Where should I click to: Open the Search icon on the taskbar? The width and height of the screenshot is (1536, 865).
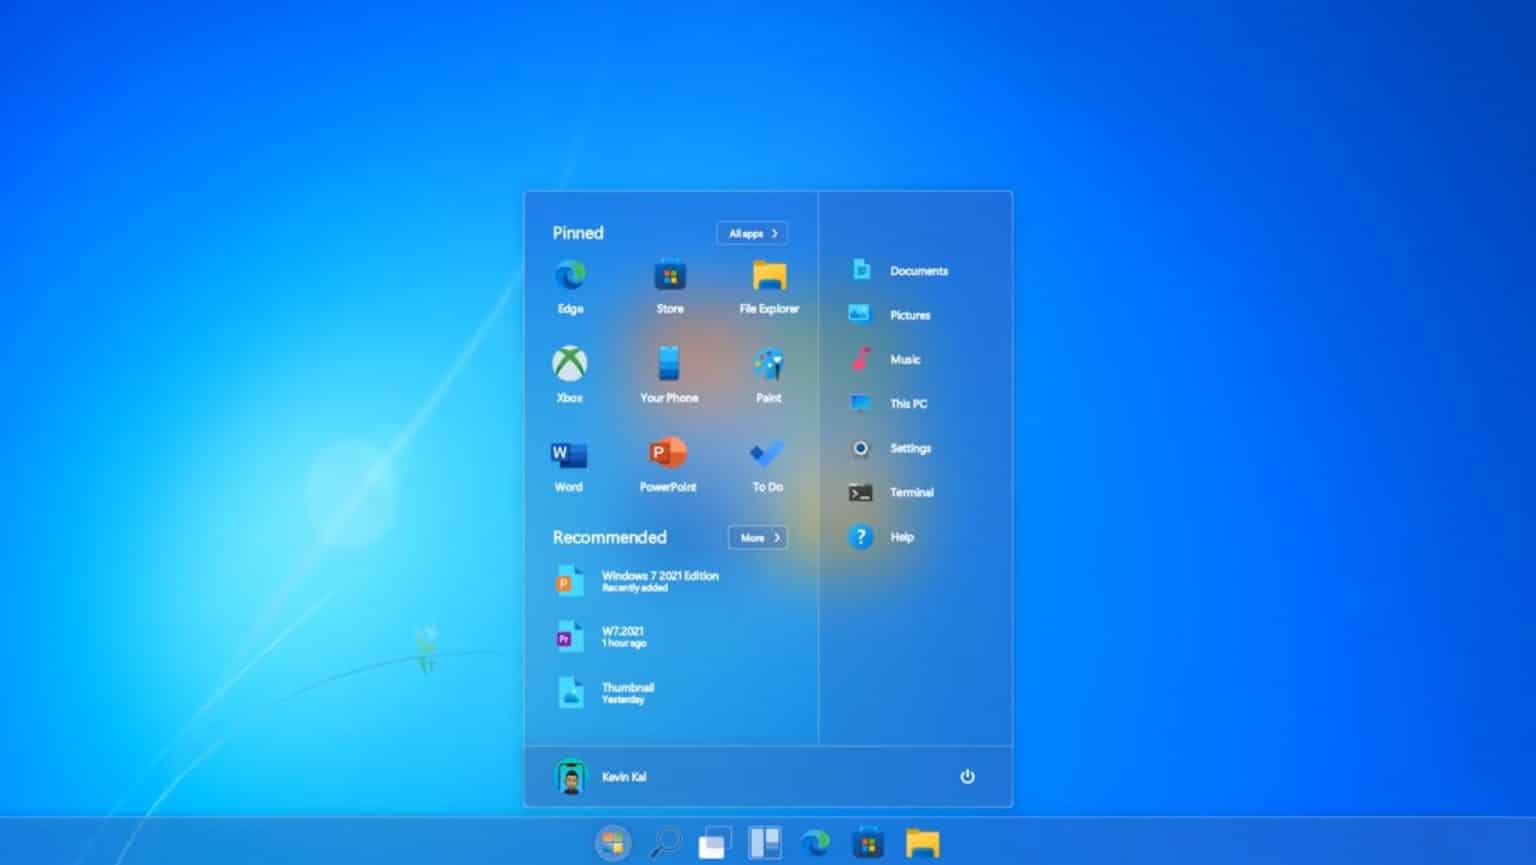point(663,842)
